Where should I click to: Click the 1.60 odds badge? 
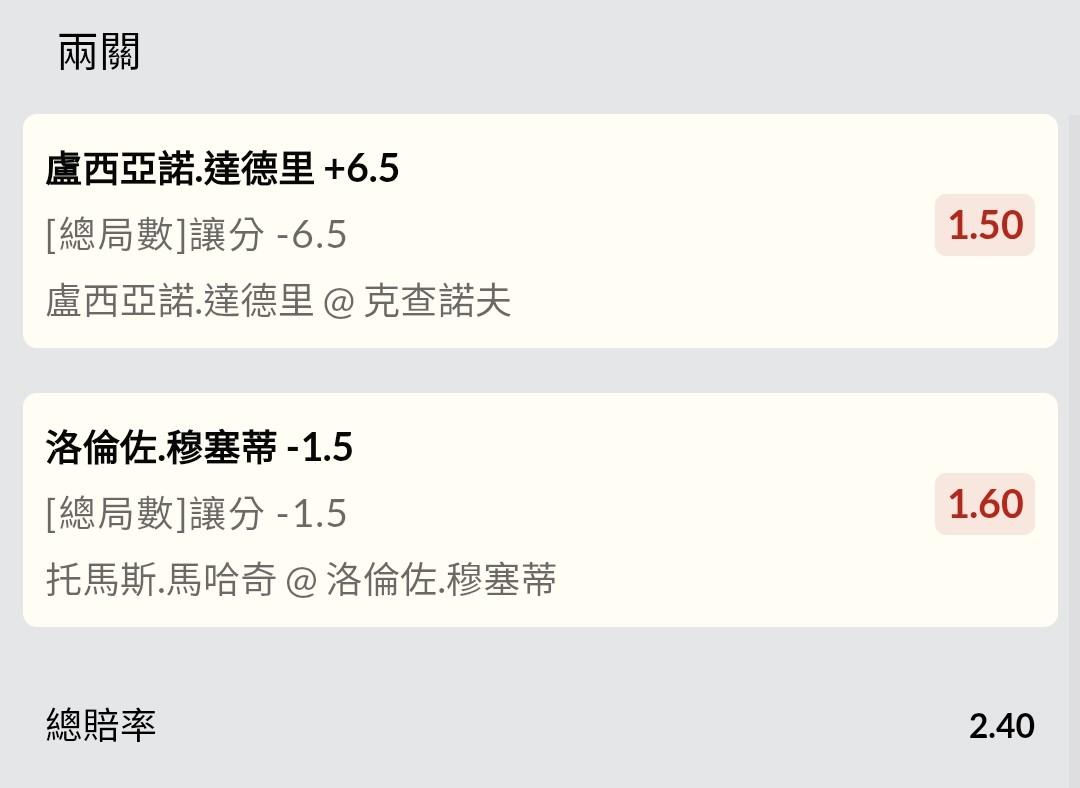pos(985,504)
